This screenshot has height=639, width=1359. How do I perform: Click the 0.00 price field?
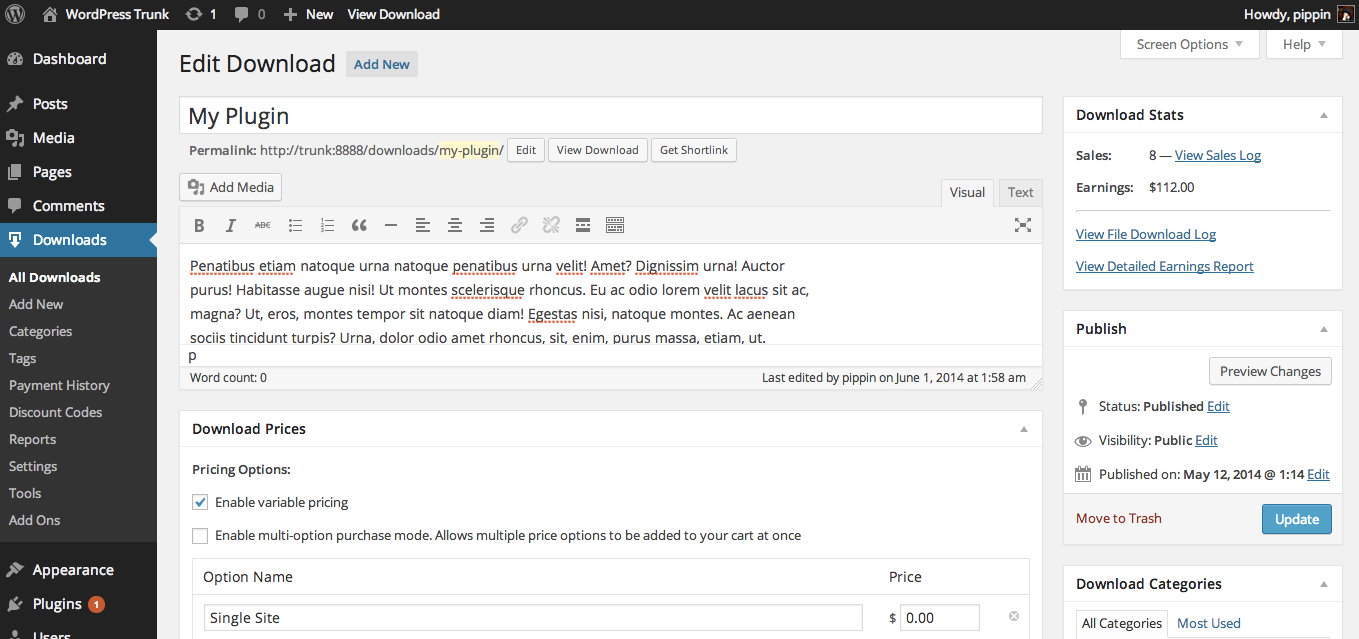pyautogui.click(x=939, y=618)
